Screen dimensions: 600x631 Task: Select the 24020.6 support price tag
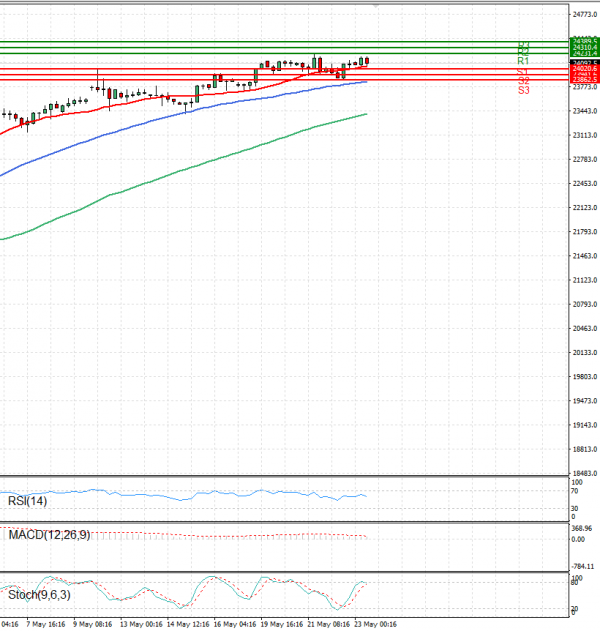click(585, 69)
